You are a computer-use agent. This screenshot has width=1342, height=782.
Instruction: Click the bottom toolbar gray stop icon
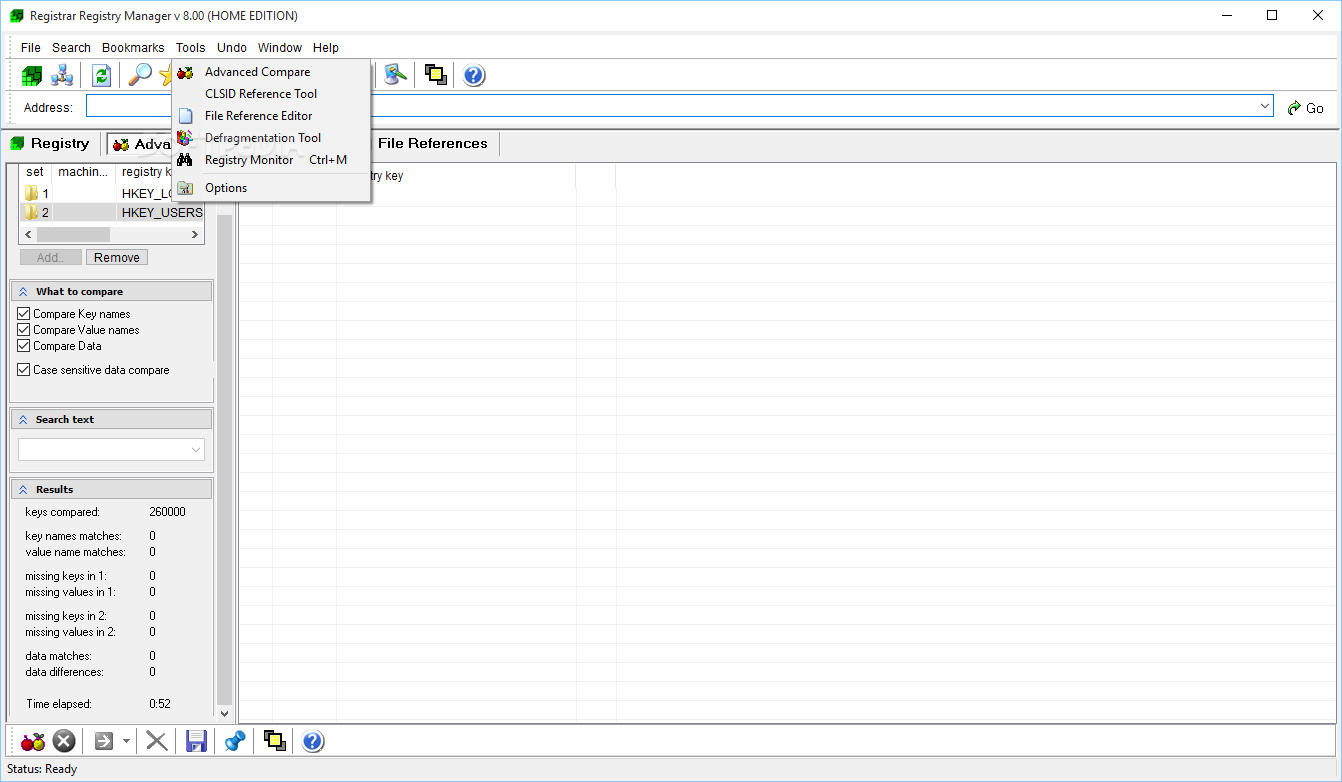point(64,741)
